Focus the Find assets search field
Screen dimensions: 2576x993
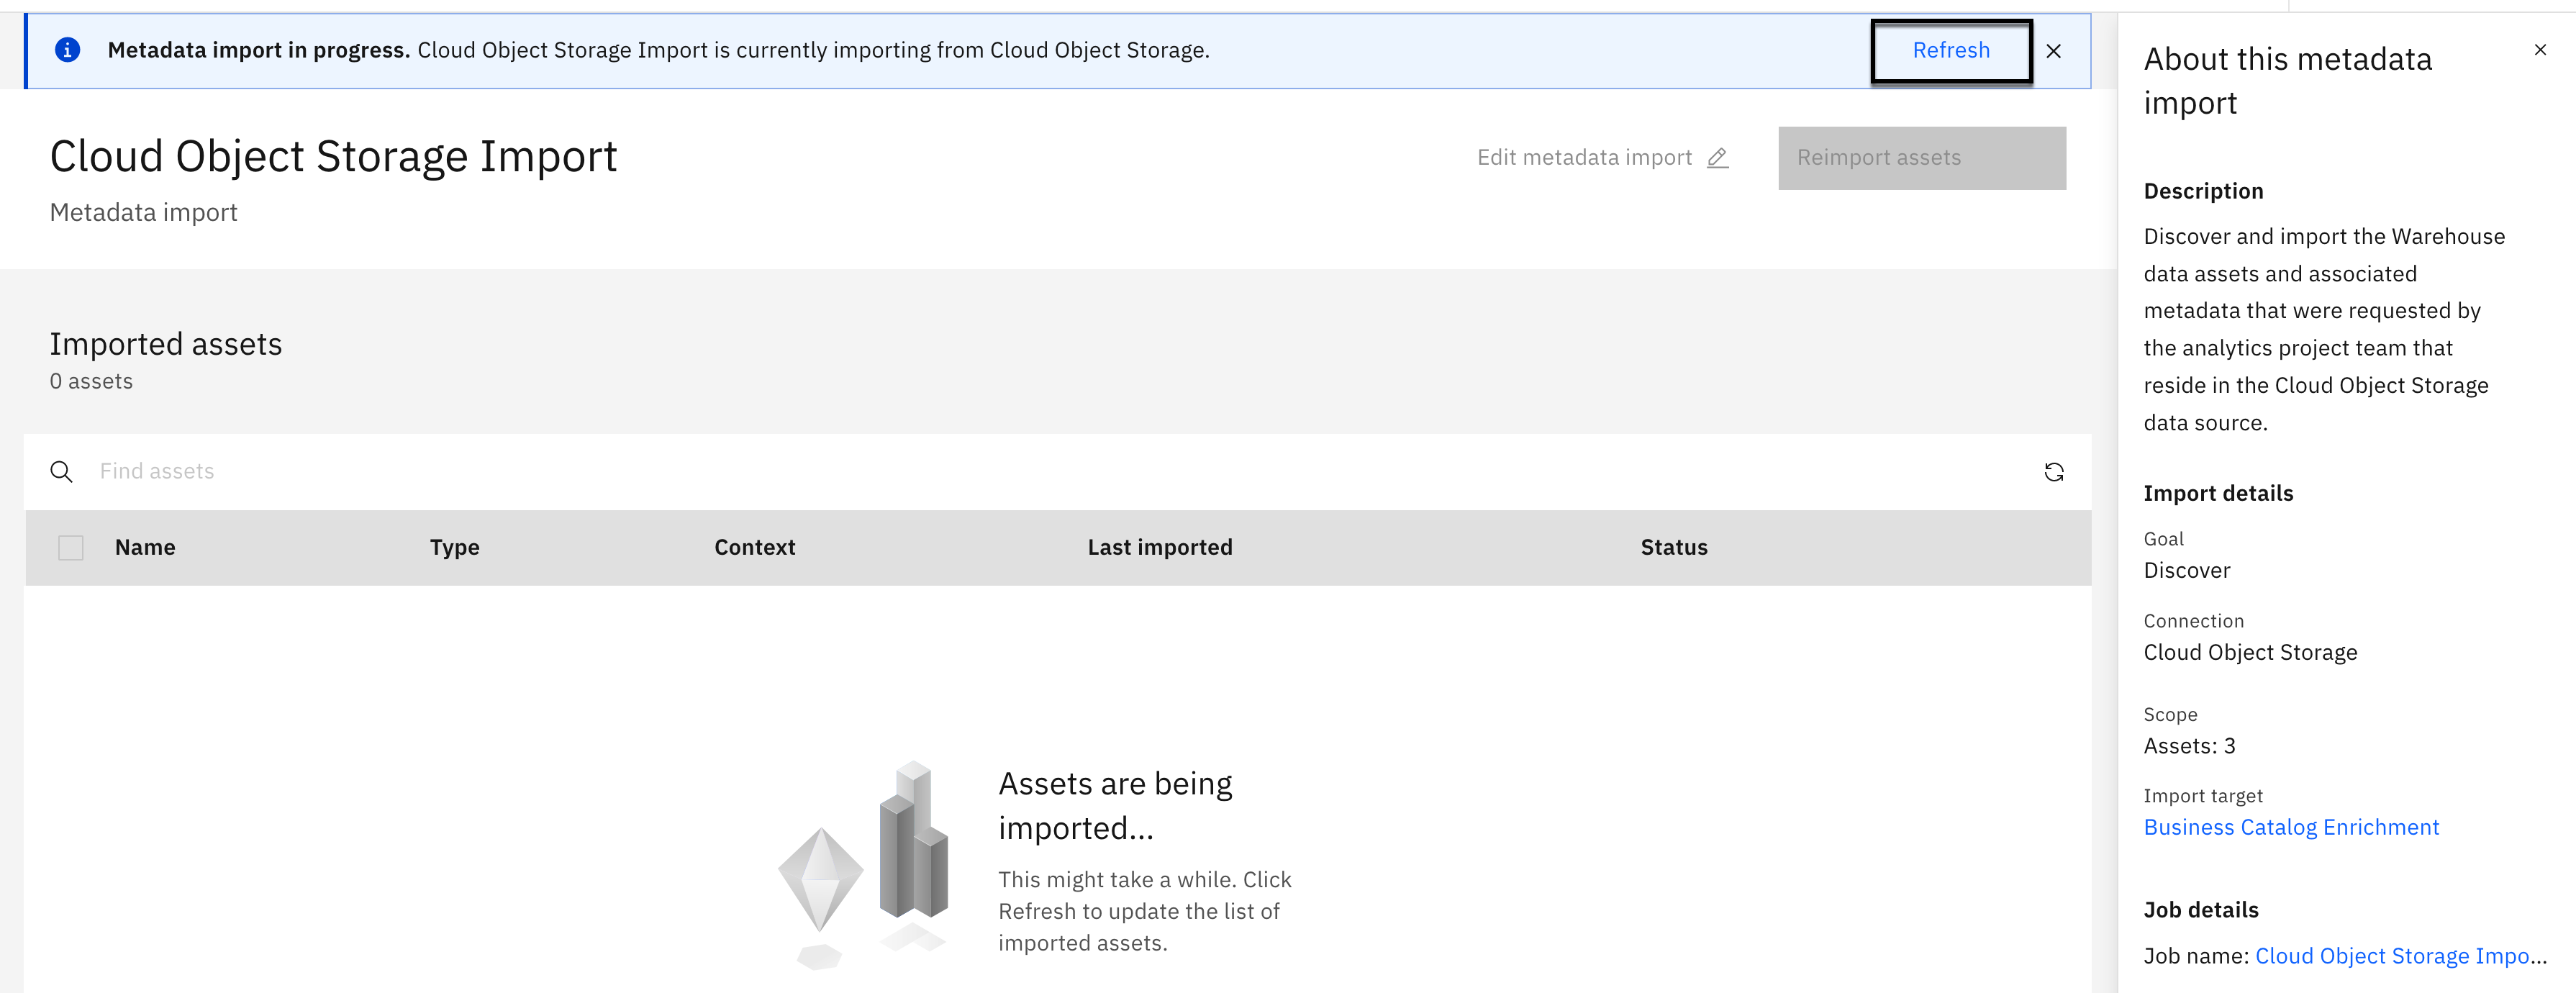point(1000,472)
